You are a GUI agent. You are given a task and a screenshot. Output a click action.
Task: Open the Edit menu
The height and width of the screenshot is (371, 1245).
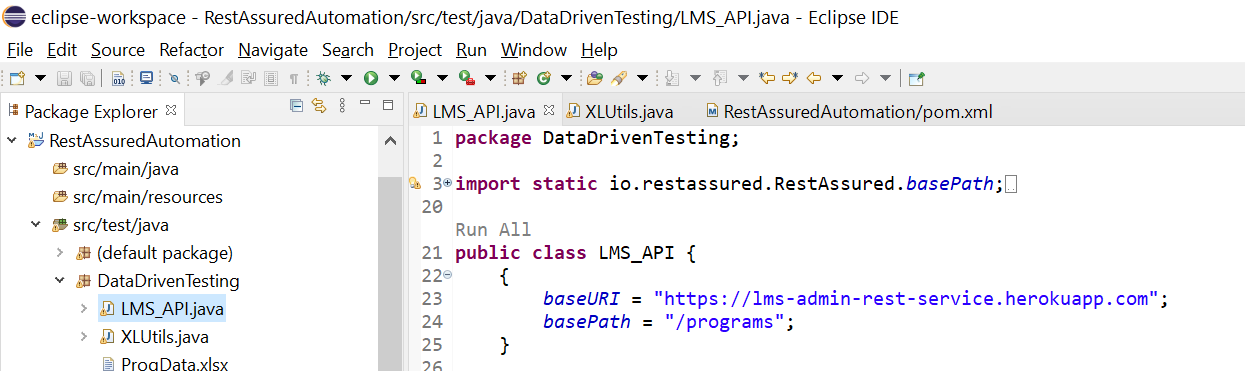pyautogui.click(x=62, y=50)
